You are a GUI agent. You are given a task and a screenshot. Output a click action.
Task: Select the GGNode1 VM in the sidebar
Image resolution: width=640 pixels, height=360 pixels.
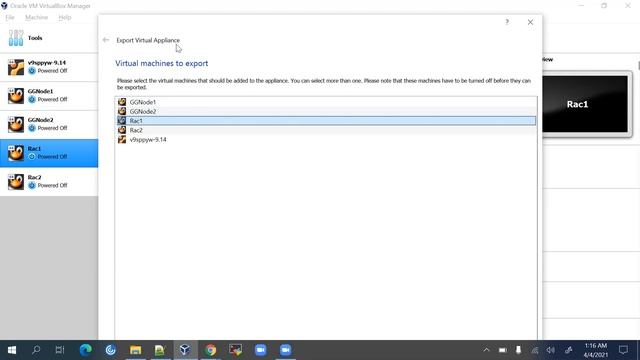(x=49, y=96)
